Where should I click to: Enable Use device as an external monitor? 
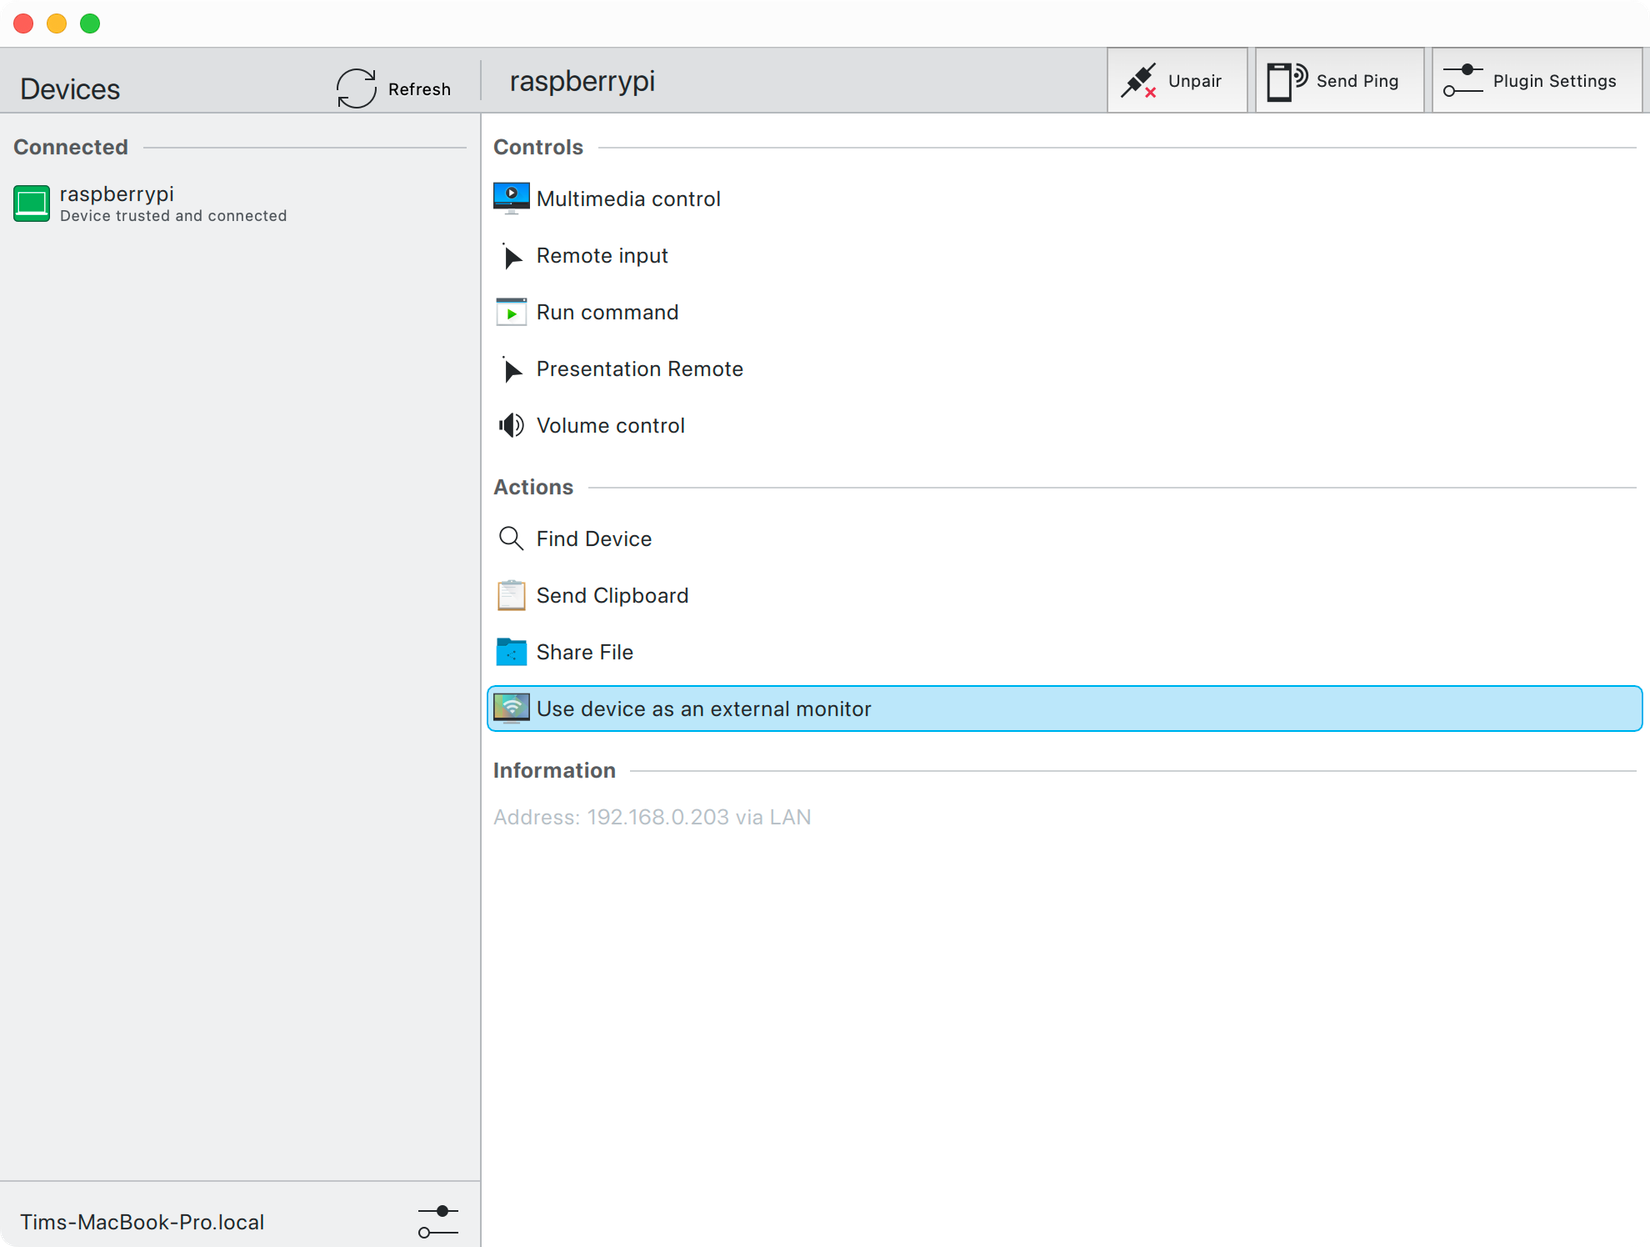click(x=703, y=708)
